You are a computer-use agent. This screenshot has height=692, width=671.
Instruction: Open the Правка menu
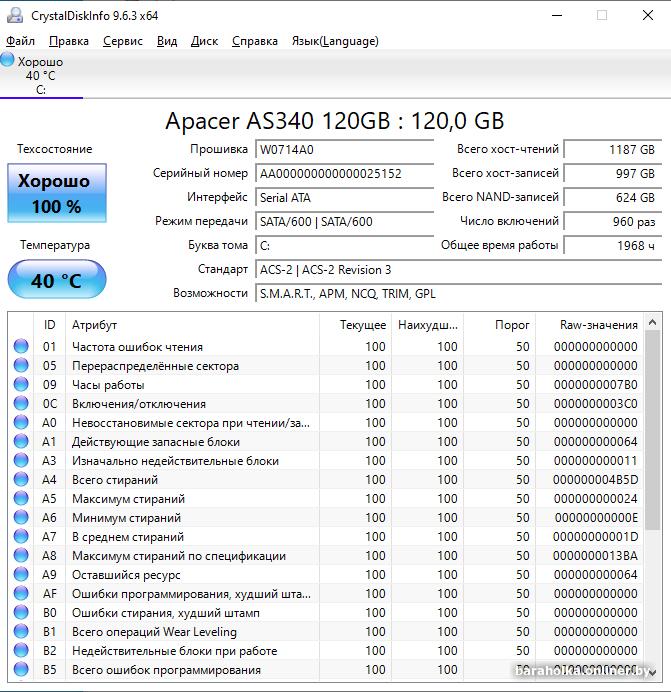click(69, 41)
